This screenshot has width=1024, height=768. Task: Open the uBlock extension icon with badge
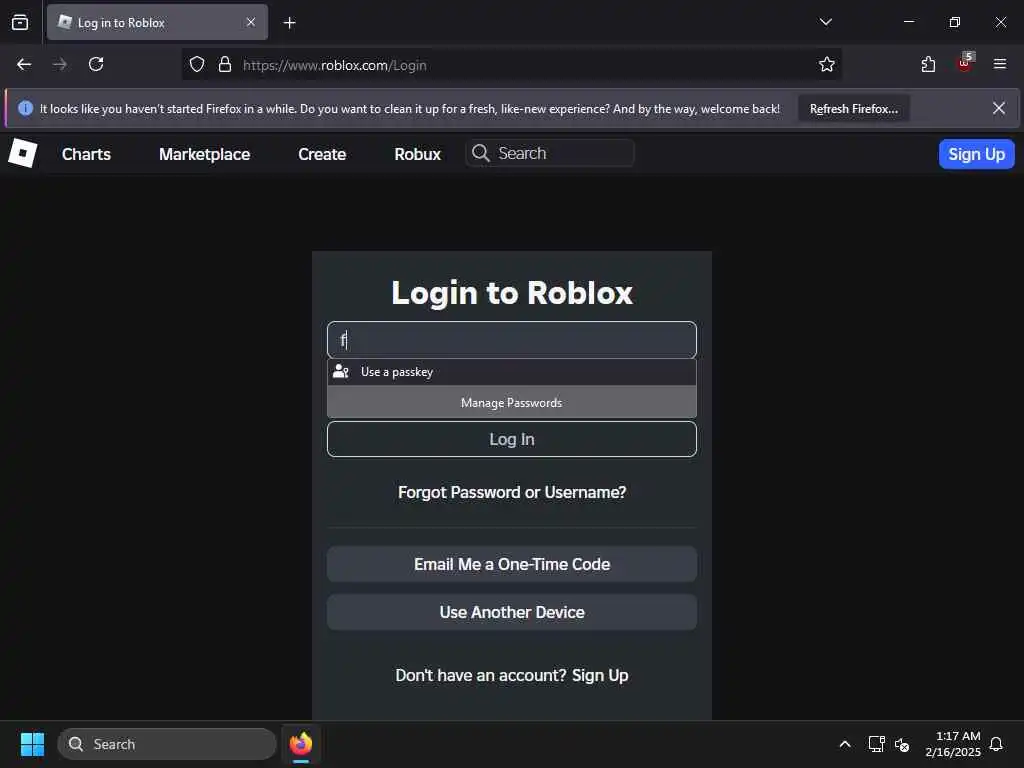(x=965, y=63)
